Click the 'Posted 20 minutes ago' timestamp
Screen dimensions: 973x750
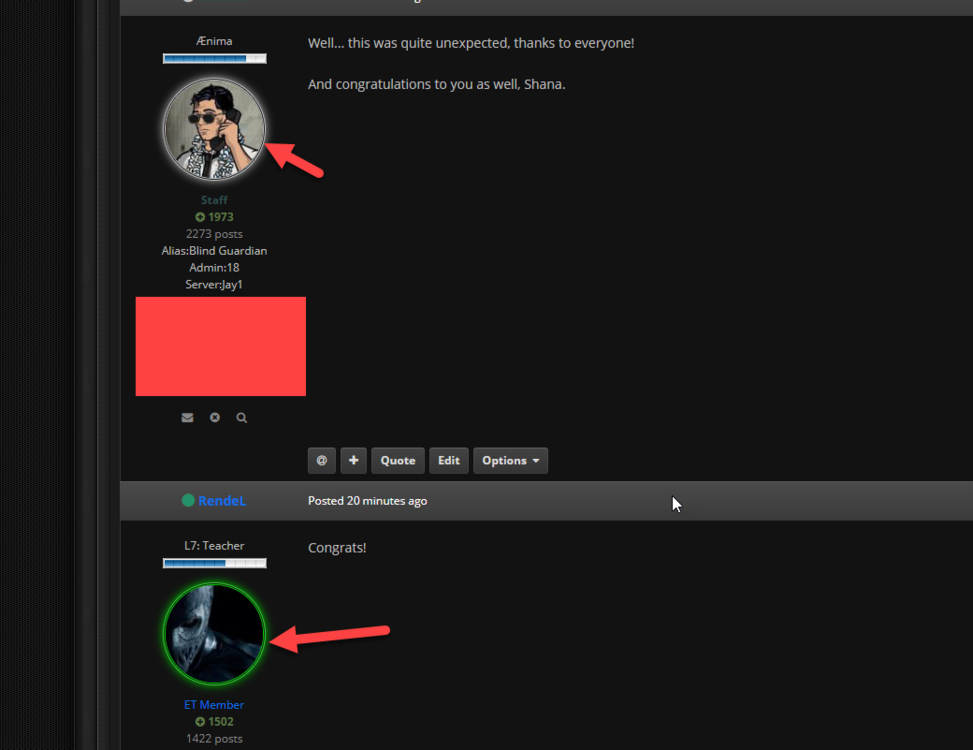[x=367, y=501]
